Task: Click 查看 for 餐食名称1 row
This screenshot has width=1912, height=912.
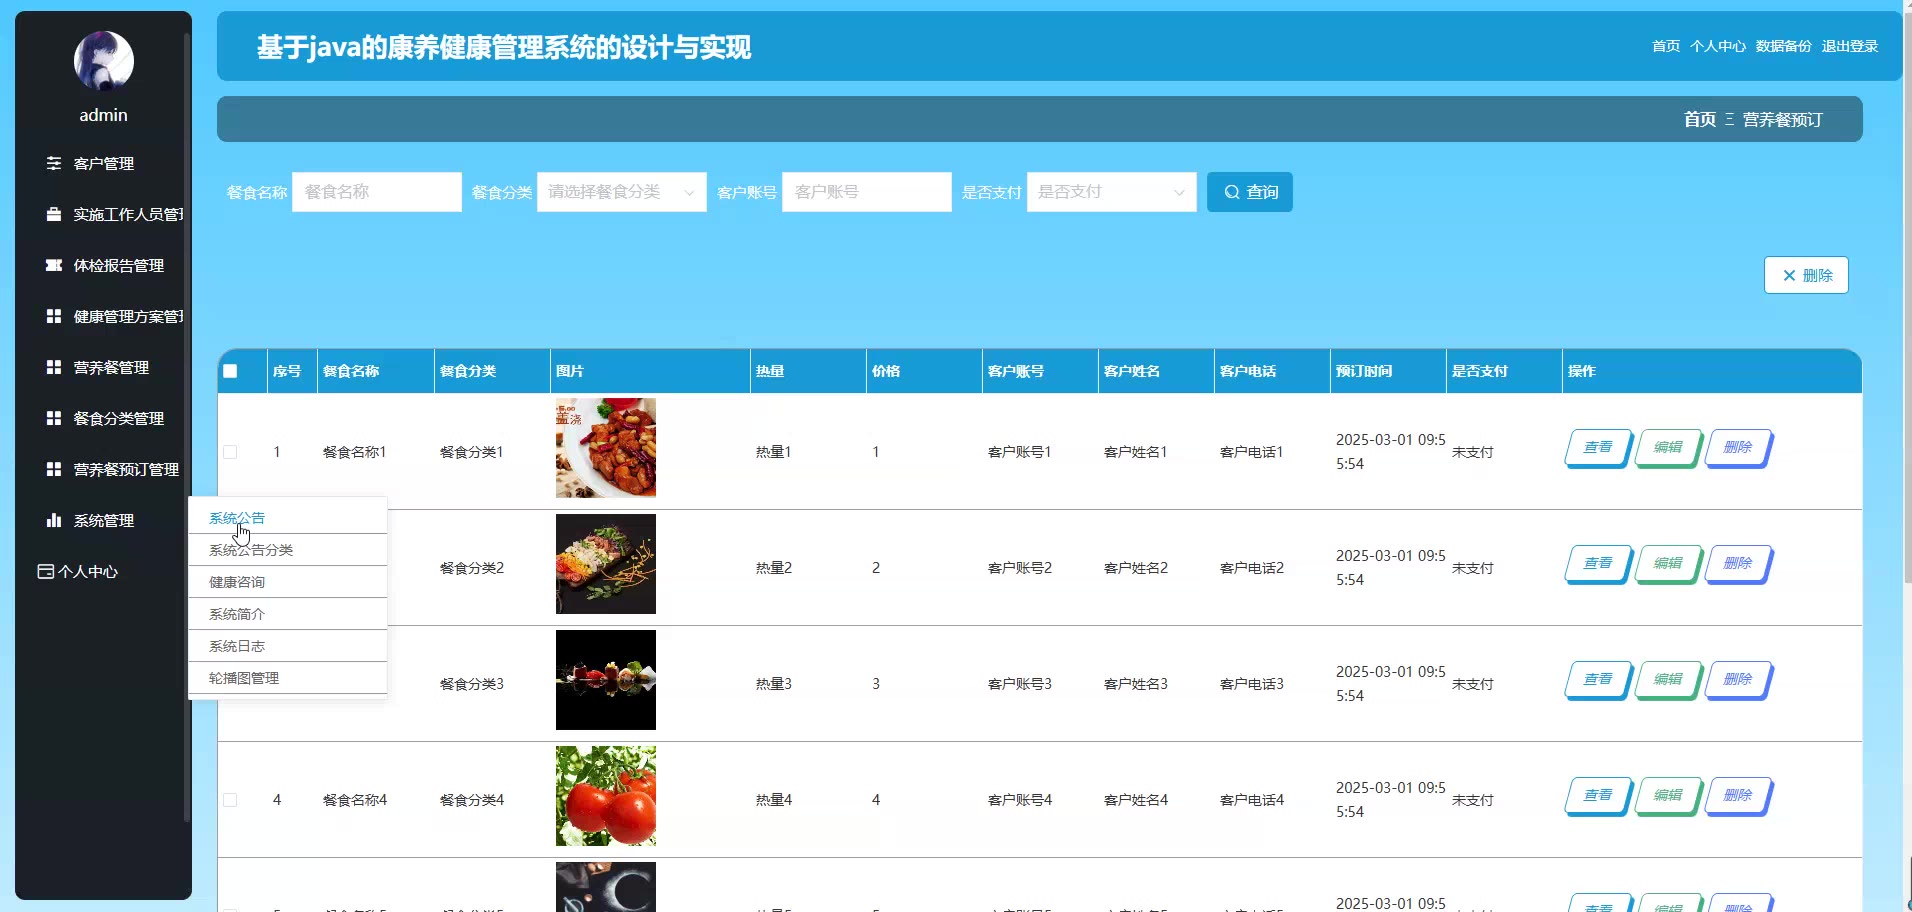Action: point(1598,448)
